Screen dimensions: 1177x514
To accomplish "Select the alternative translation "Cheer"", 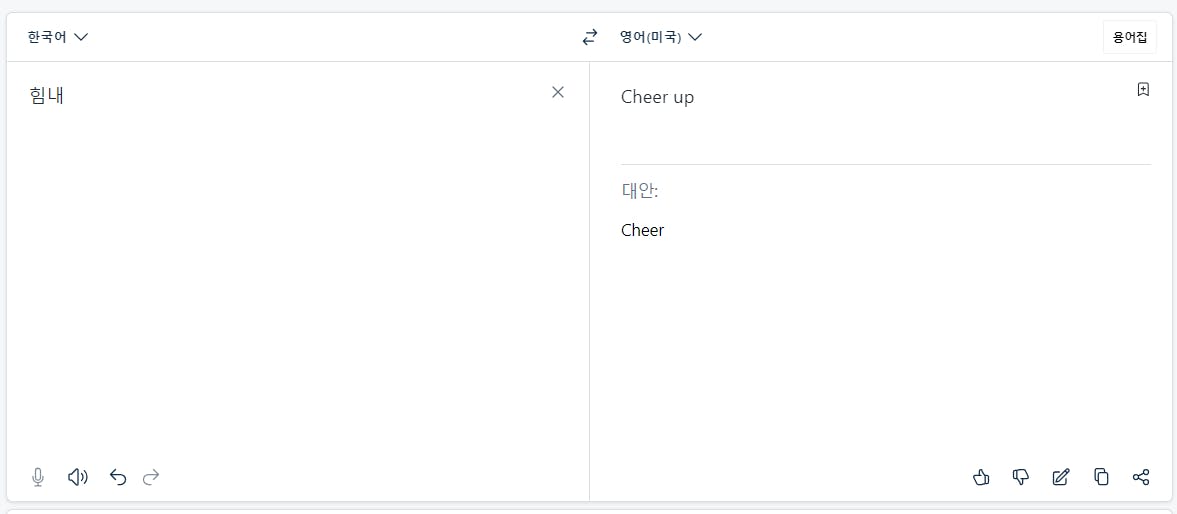I will (642, 230).
